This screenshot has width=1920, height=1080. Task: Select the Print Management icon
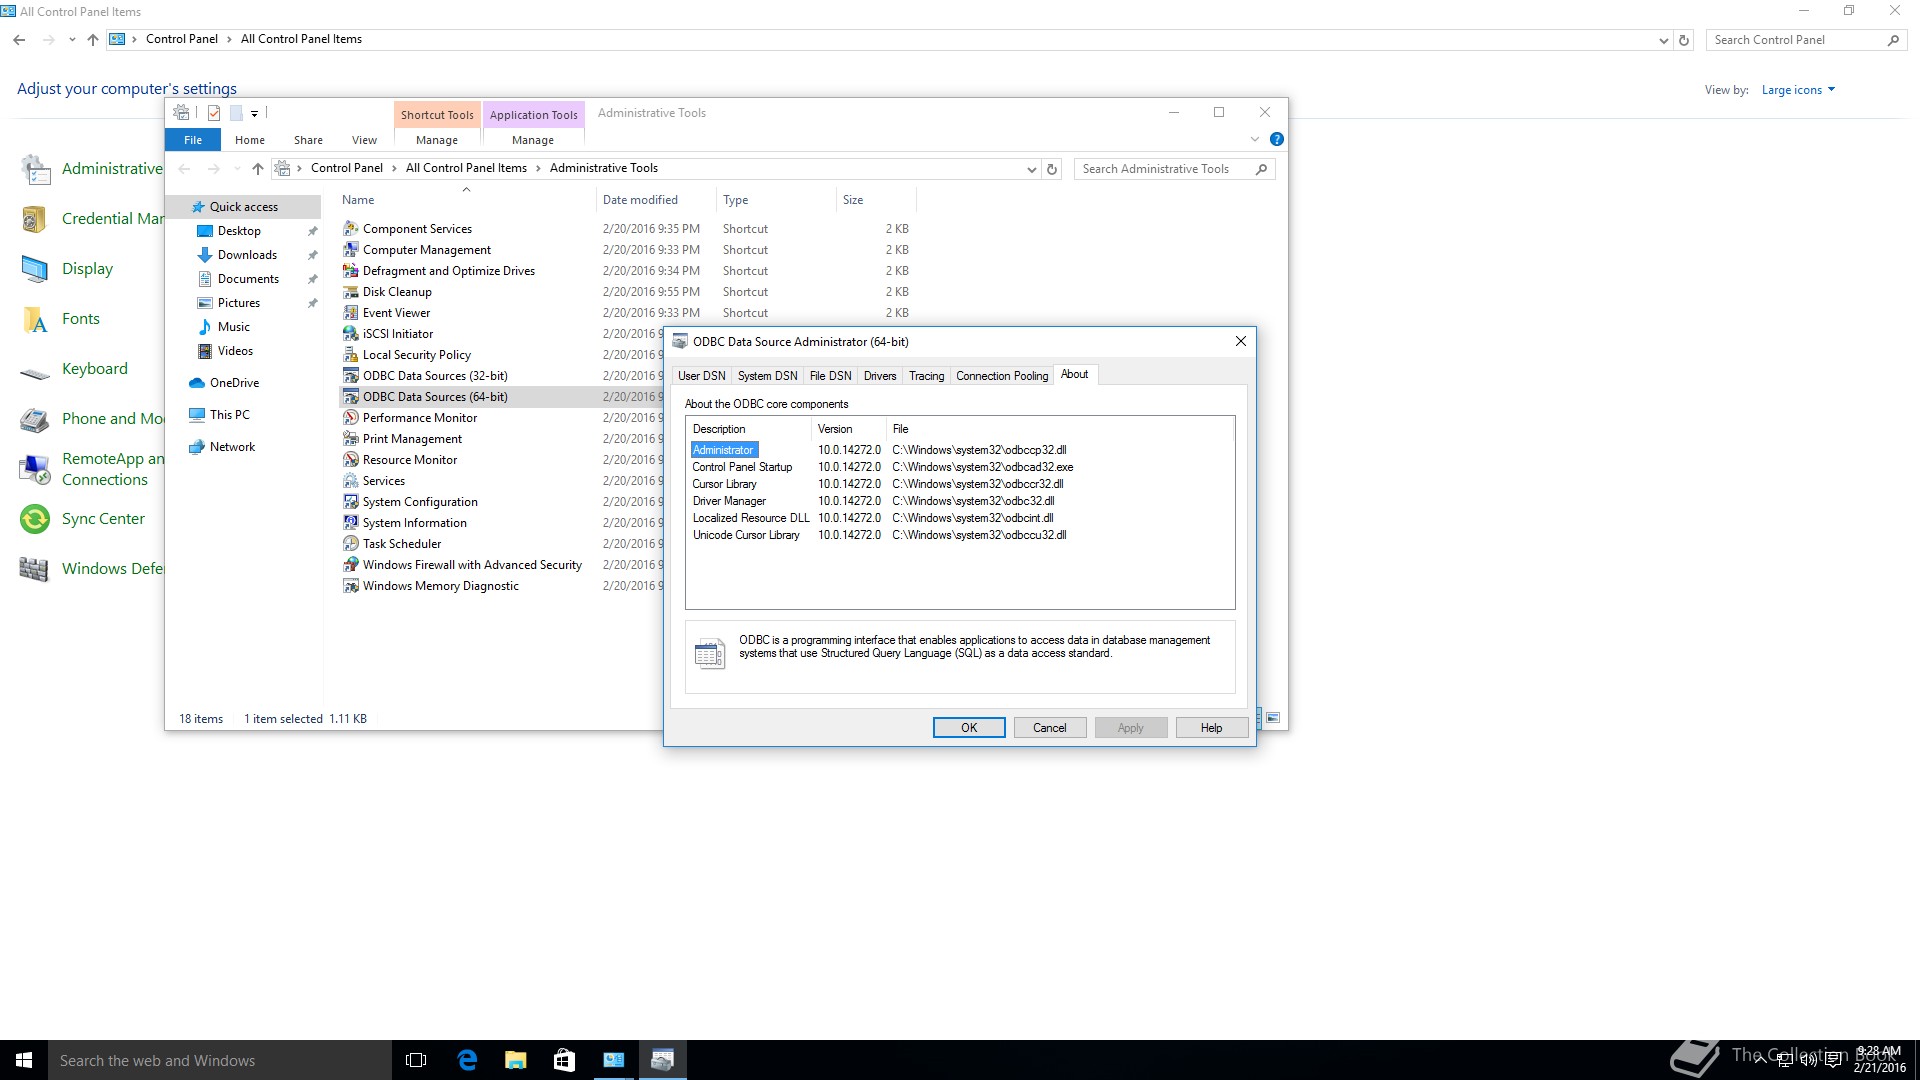[x=350, y=439]
